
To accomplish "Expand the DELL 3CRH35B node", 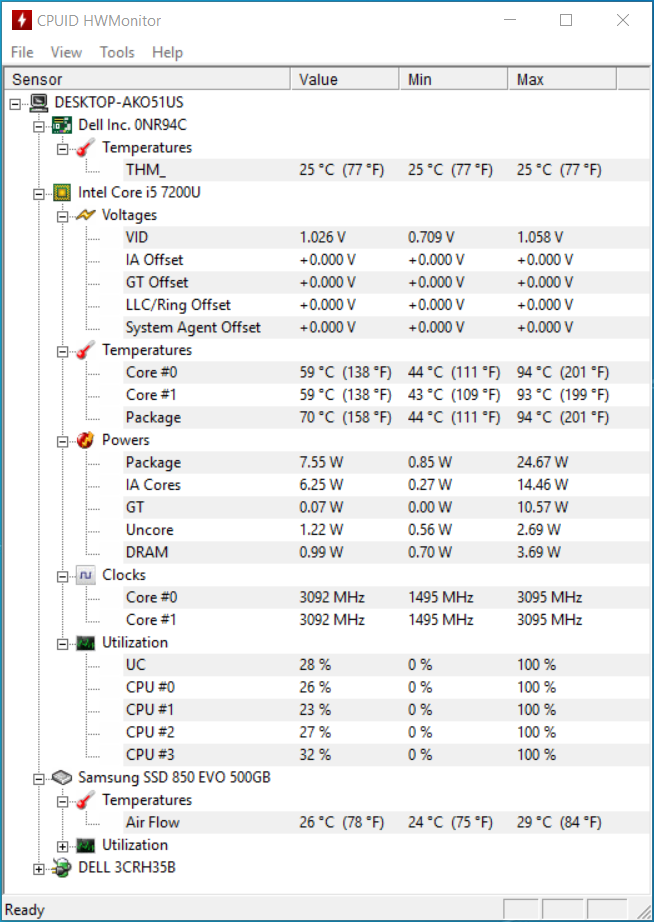I will coord(38,869).
